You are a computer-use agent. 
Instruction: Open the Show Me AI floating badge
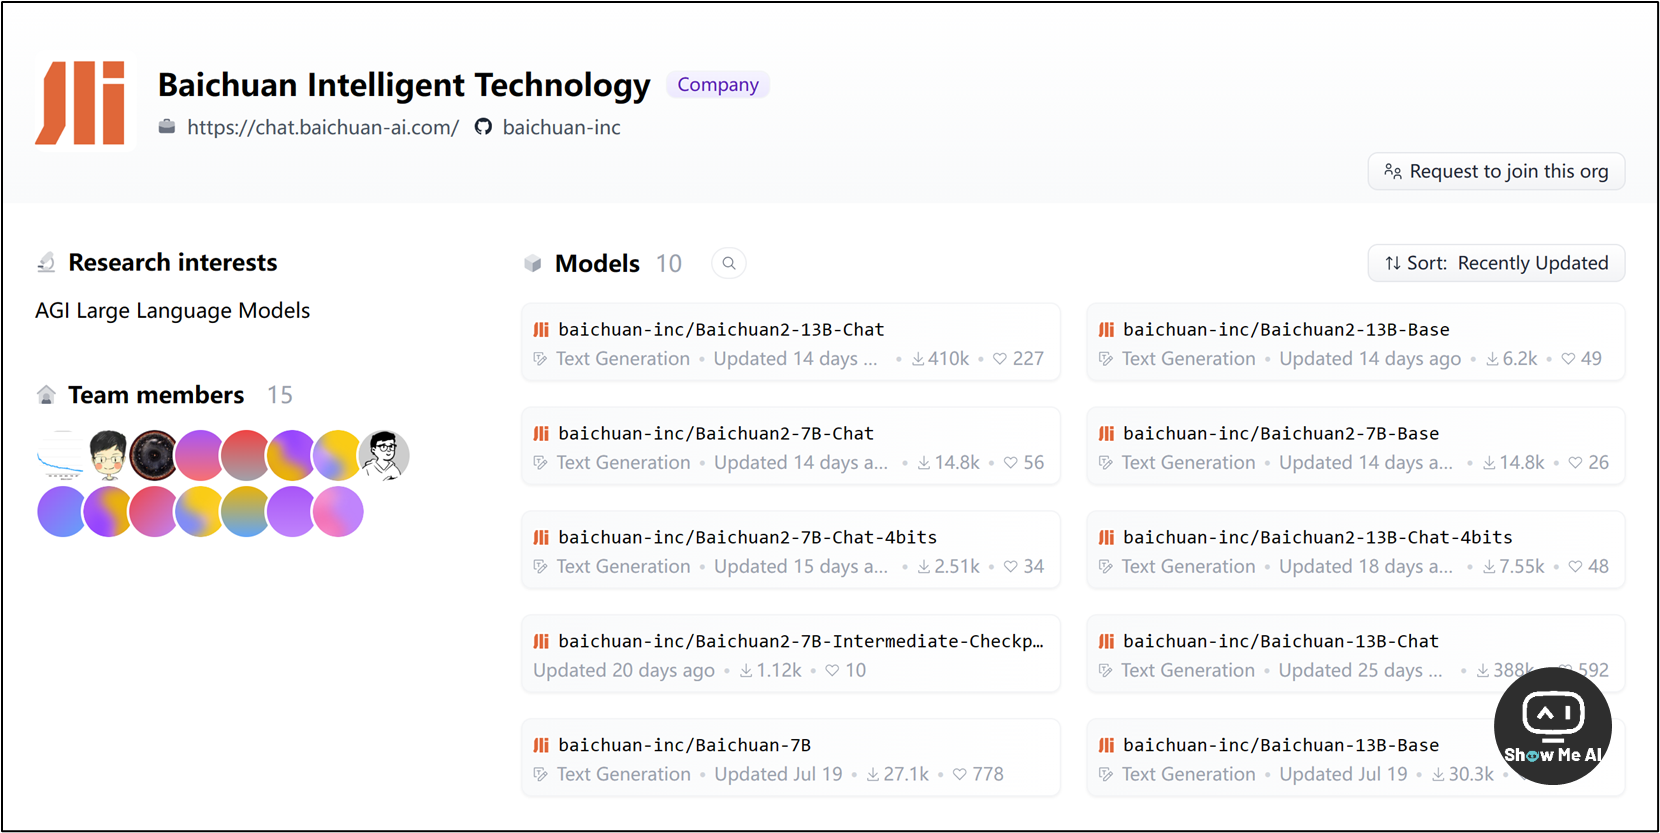(1552, 726)
